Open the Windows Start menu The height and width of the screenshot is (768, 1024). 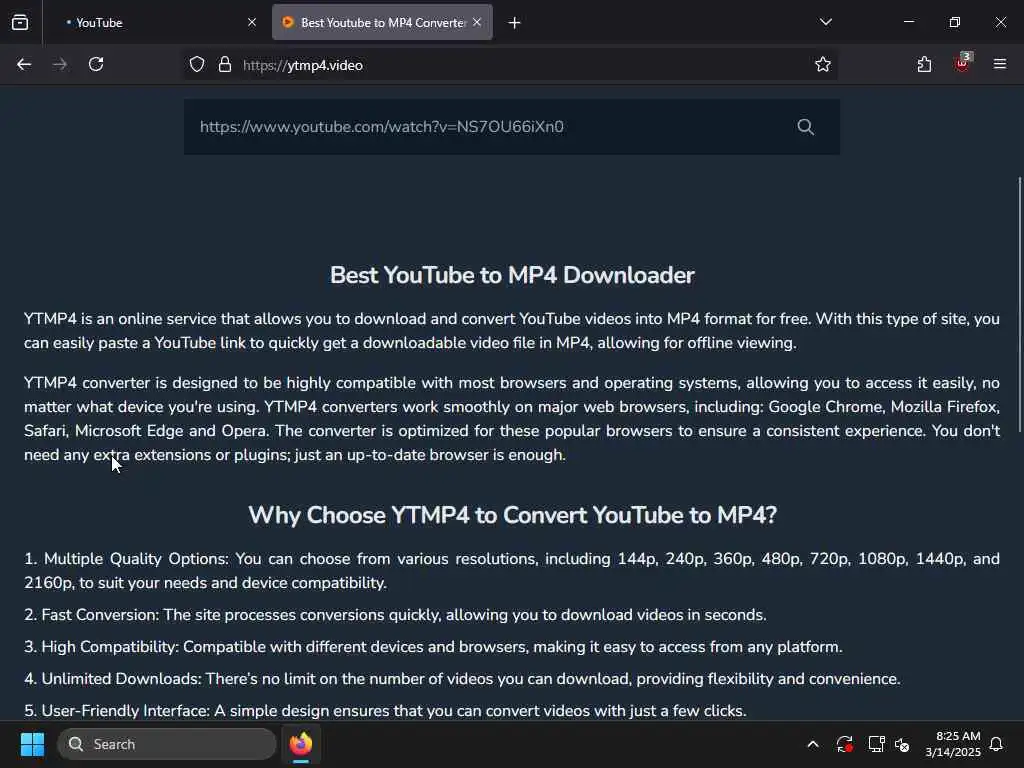click(32, 744)
